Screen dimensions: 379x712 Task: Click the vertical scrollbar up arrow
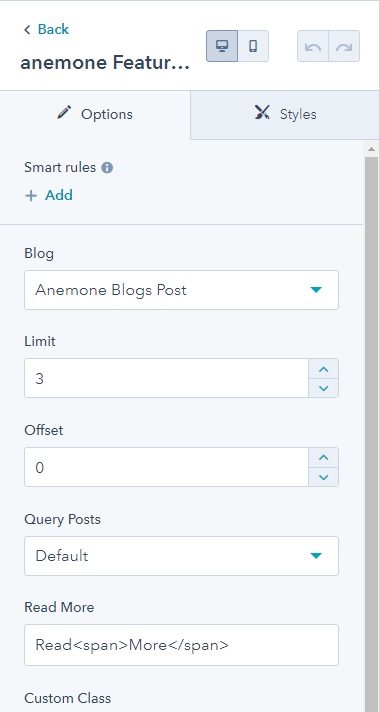tap(371, 148)
